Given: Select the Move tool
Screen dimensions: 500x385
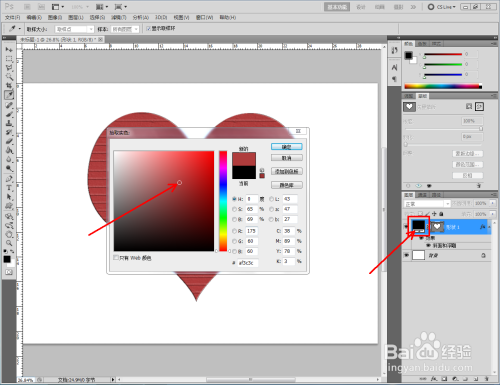Looking at the screenshot, I should [9, 50].
